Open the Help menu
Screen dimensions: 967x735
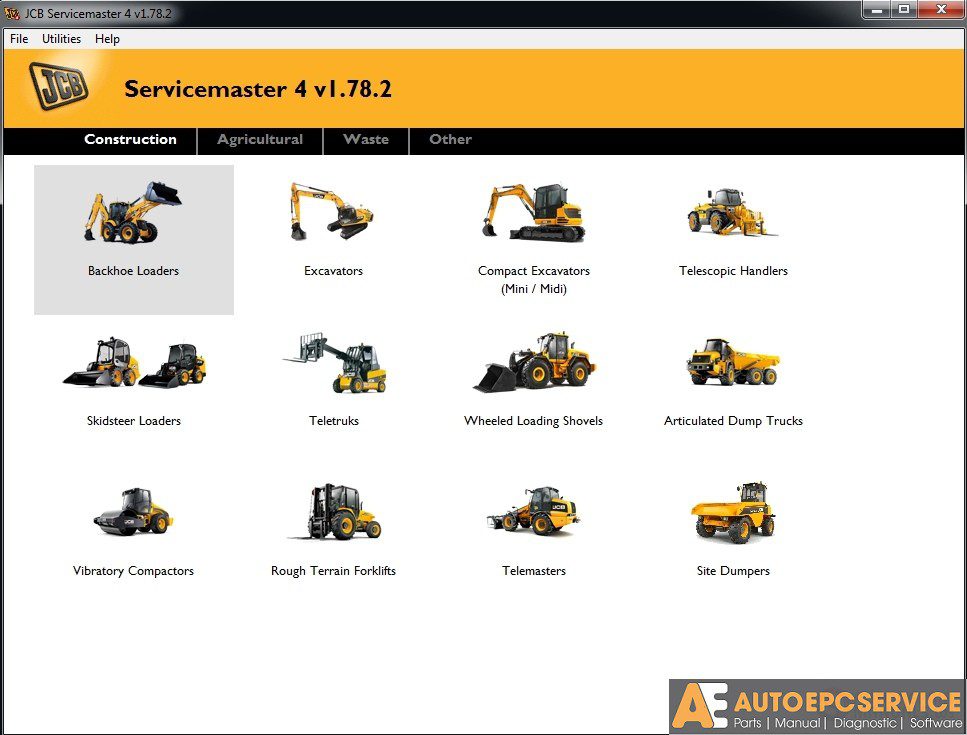click(x=107, y=39)
